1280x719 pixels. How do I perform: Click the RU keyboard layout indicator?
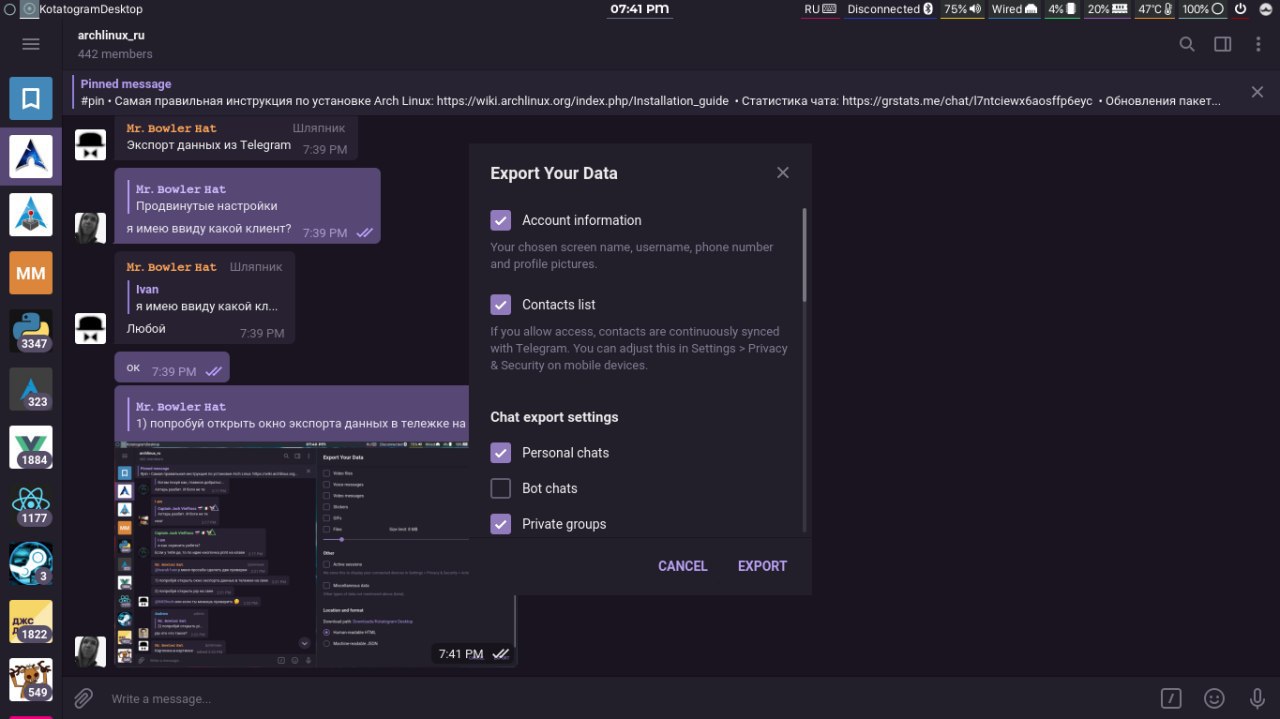pos(819,9)
